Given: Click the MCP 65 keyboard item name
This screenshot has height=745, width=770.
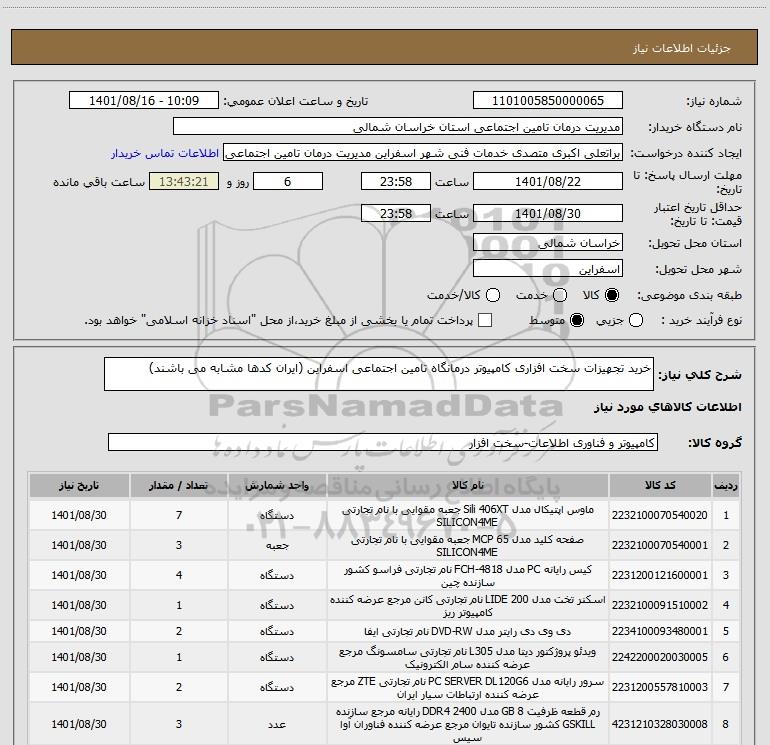Looking at the screenshot, I should [x=468, y=546].
